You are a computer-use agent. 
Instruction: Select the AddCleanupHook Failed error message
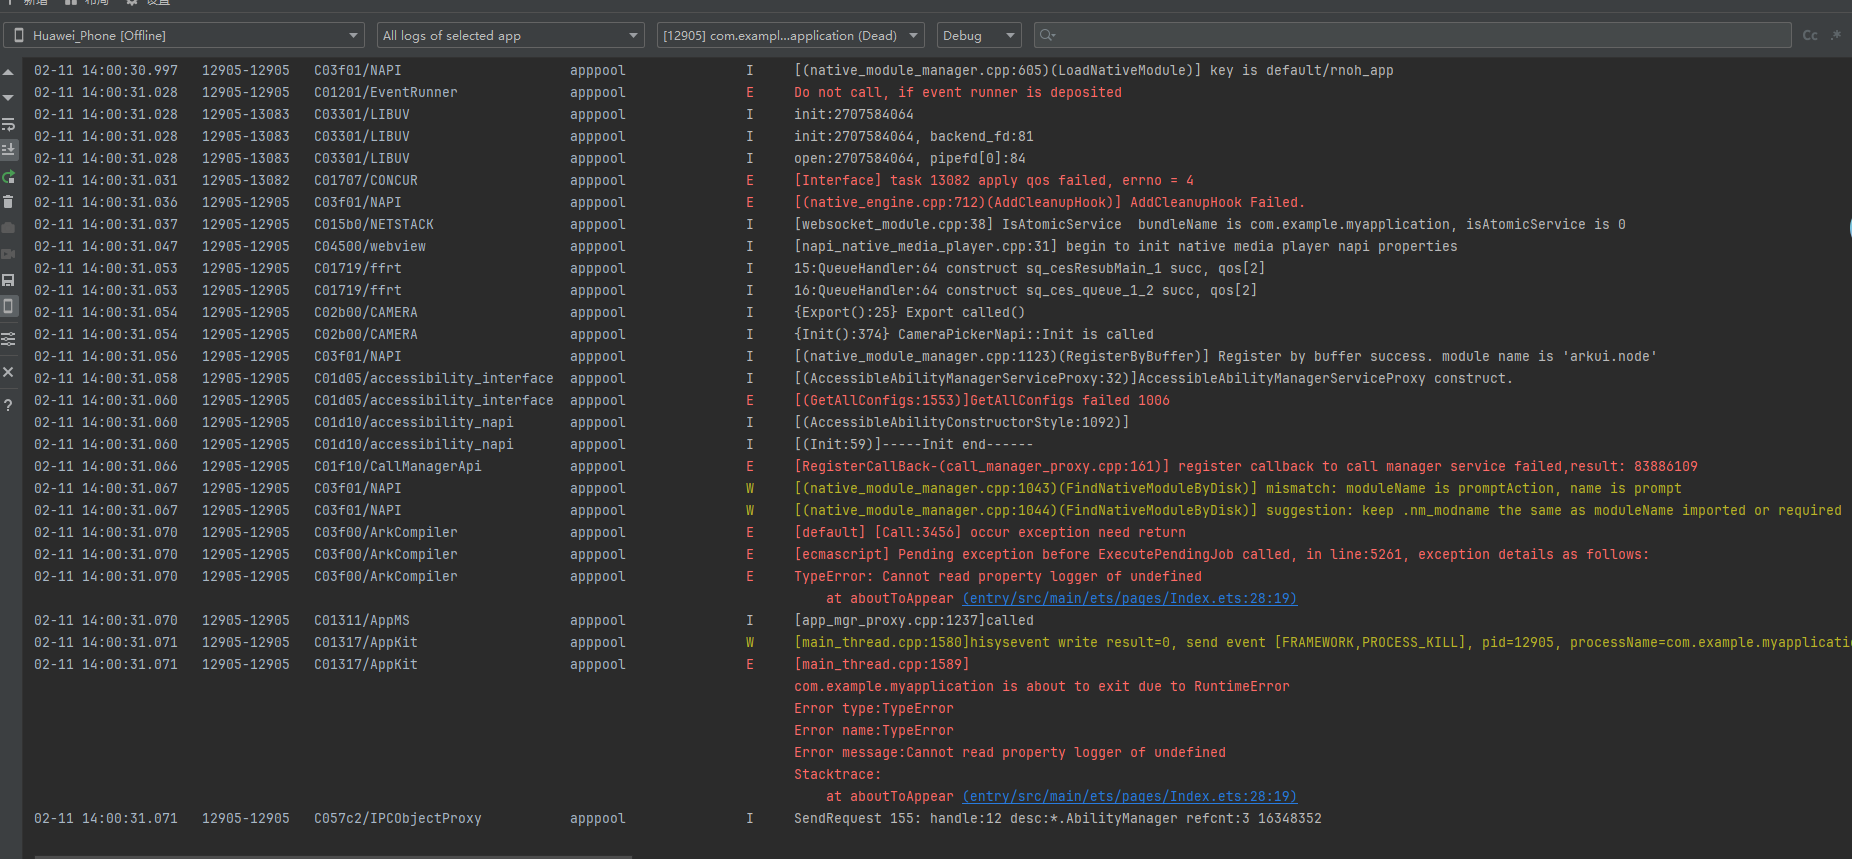click(x=1049, y=202)
